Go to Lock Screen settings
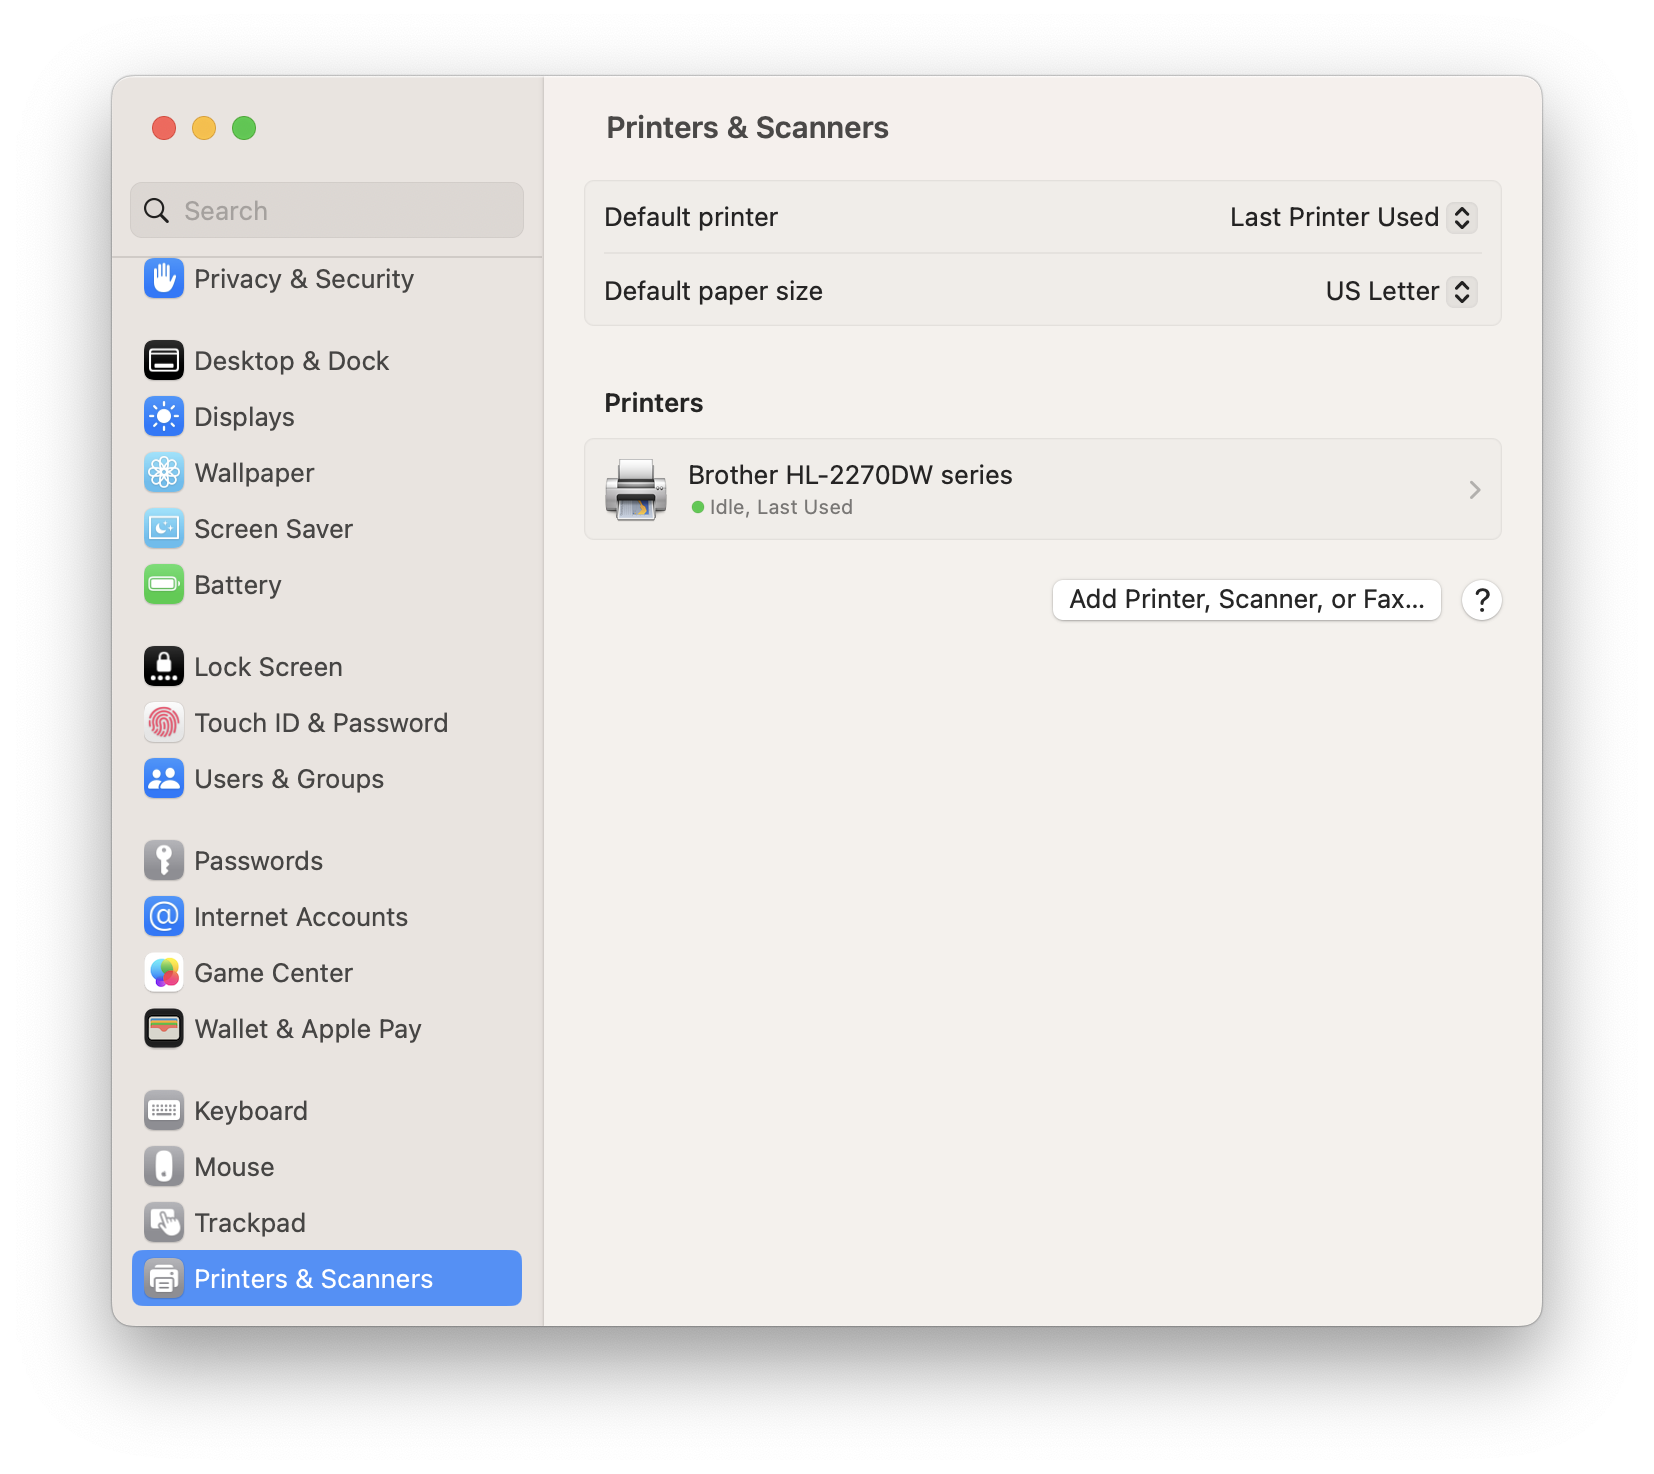1654x1474 pixels. [x=268, y=667]
